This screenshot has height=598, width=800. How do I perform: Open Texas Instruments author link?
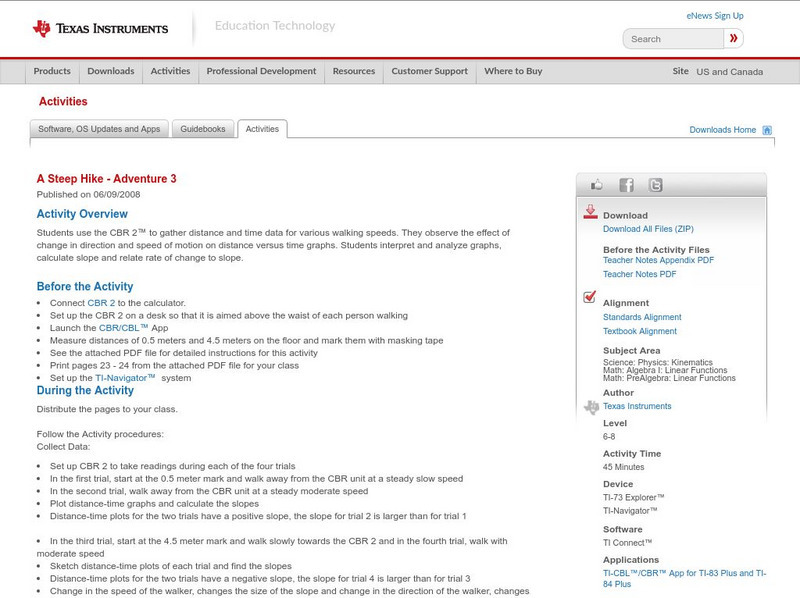point(637,406)
